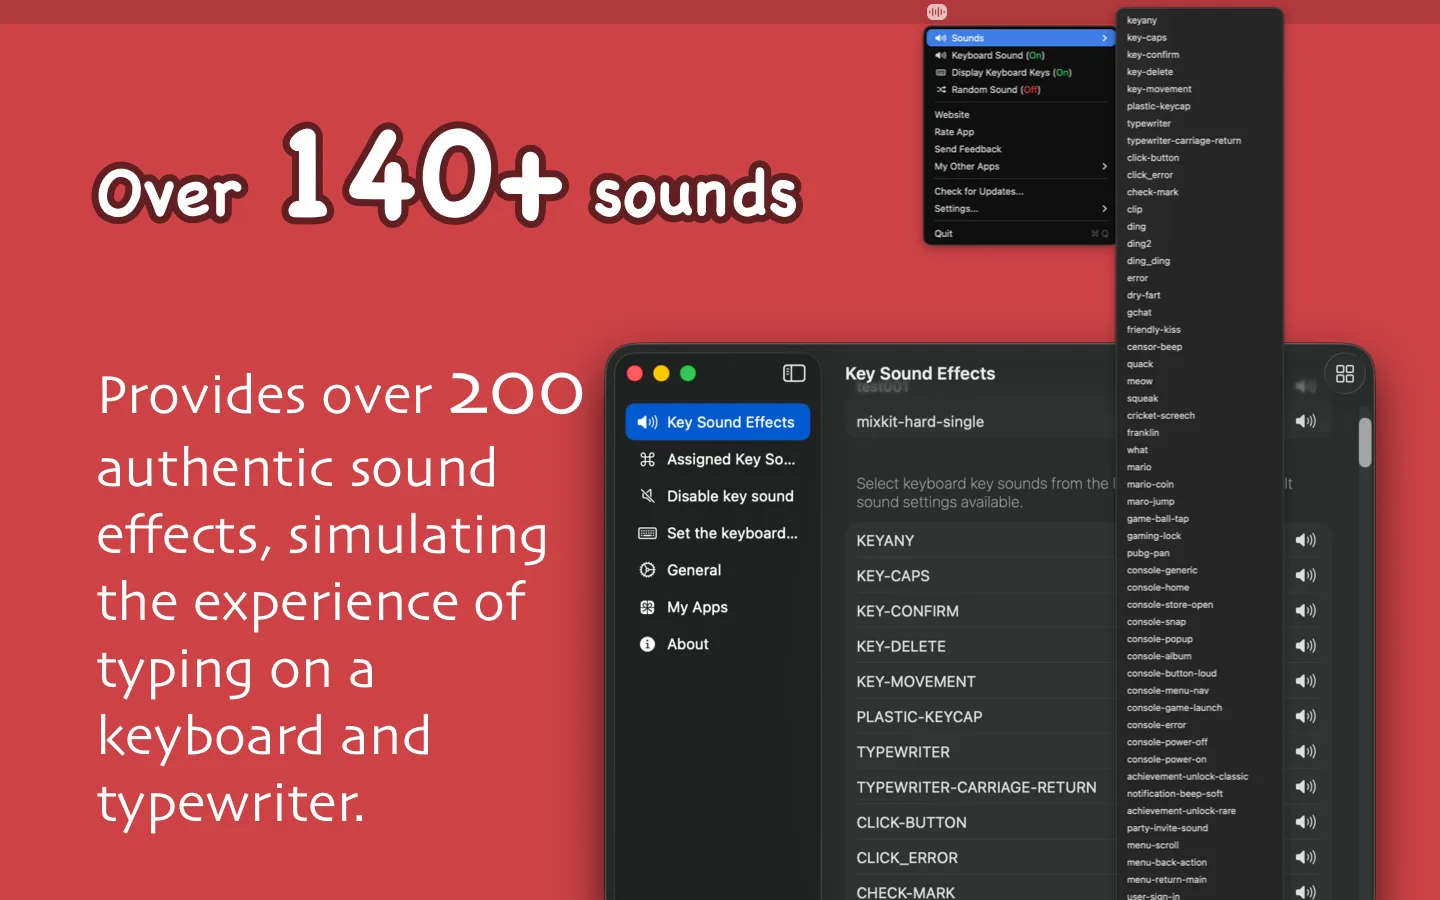This screenshot has width=1440, height=900.
Task: Select the Key Sound Effects sidebar item
Action: 718,422
